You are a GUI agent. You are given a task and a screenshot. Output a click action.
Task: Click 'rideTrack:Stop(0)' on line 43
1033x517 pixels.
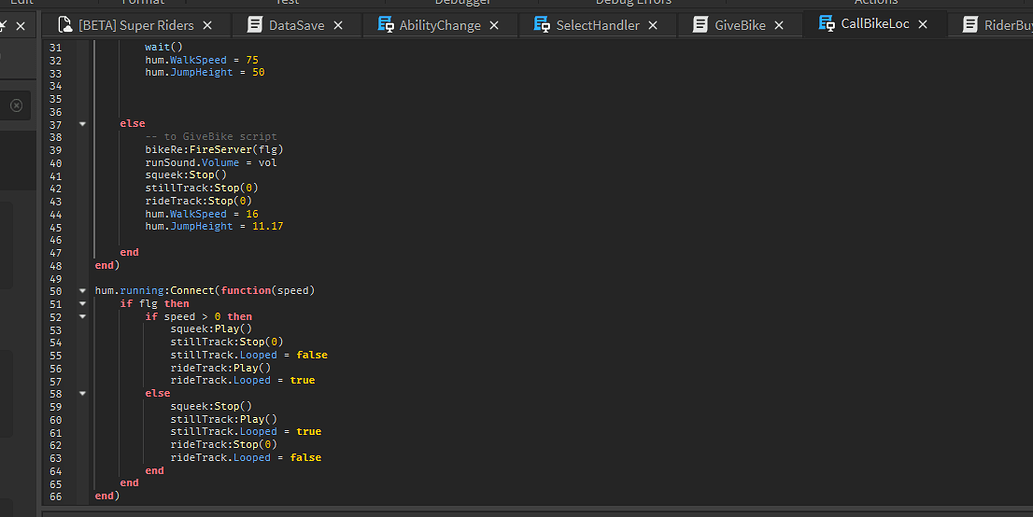pyautogui.click(x=198, y=201)
